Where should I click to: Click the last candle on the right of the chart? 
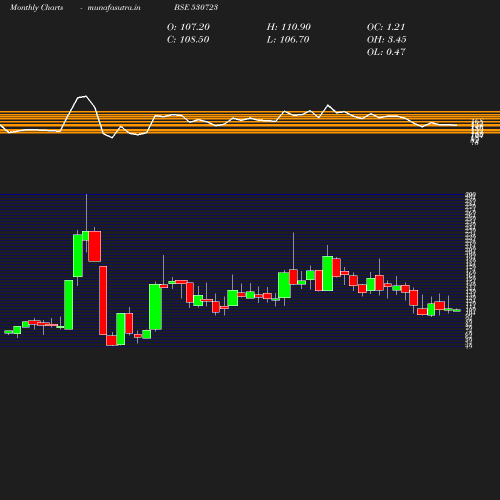point(457,310)
